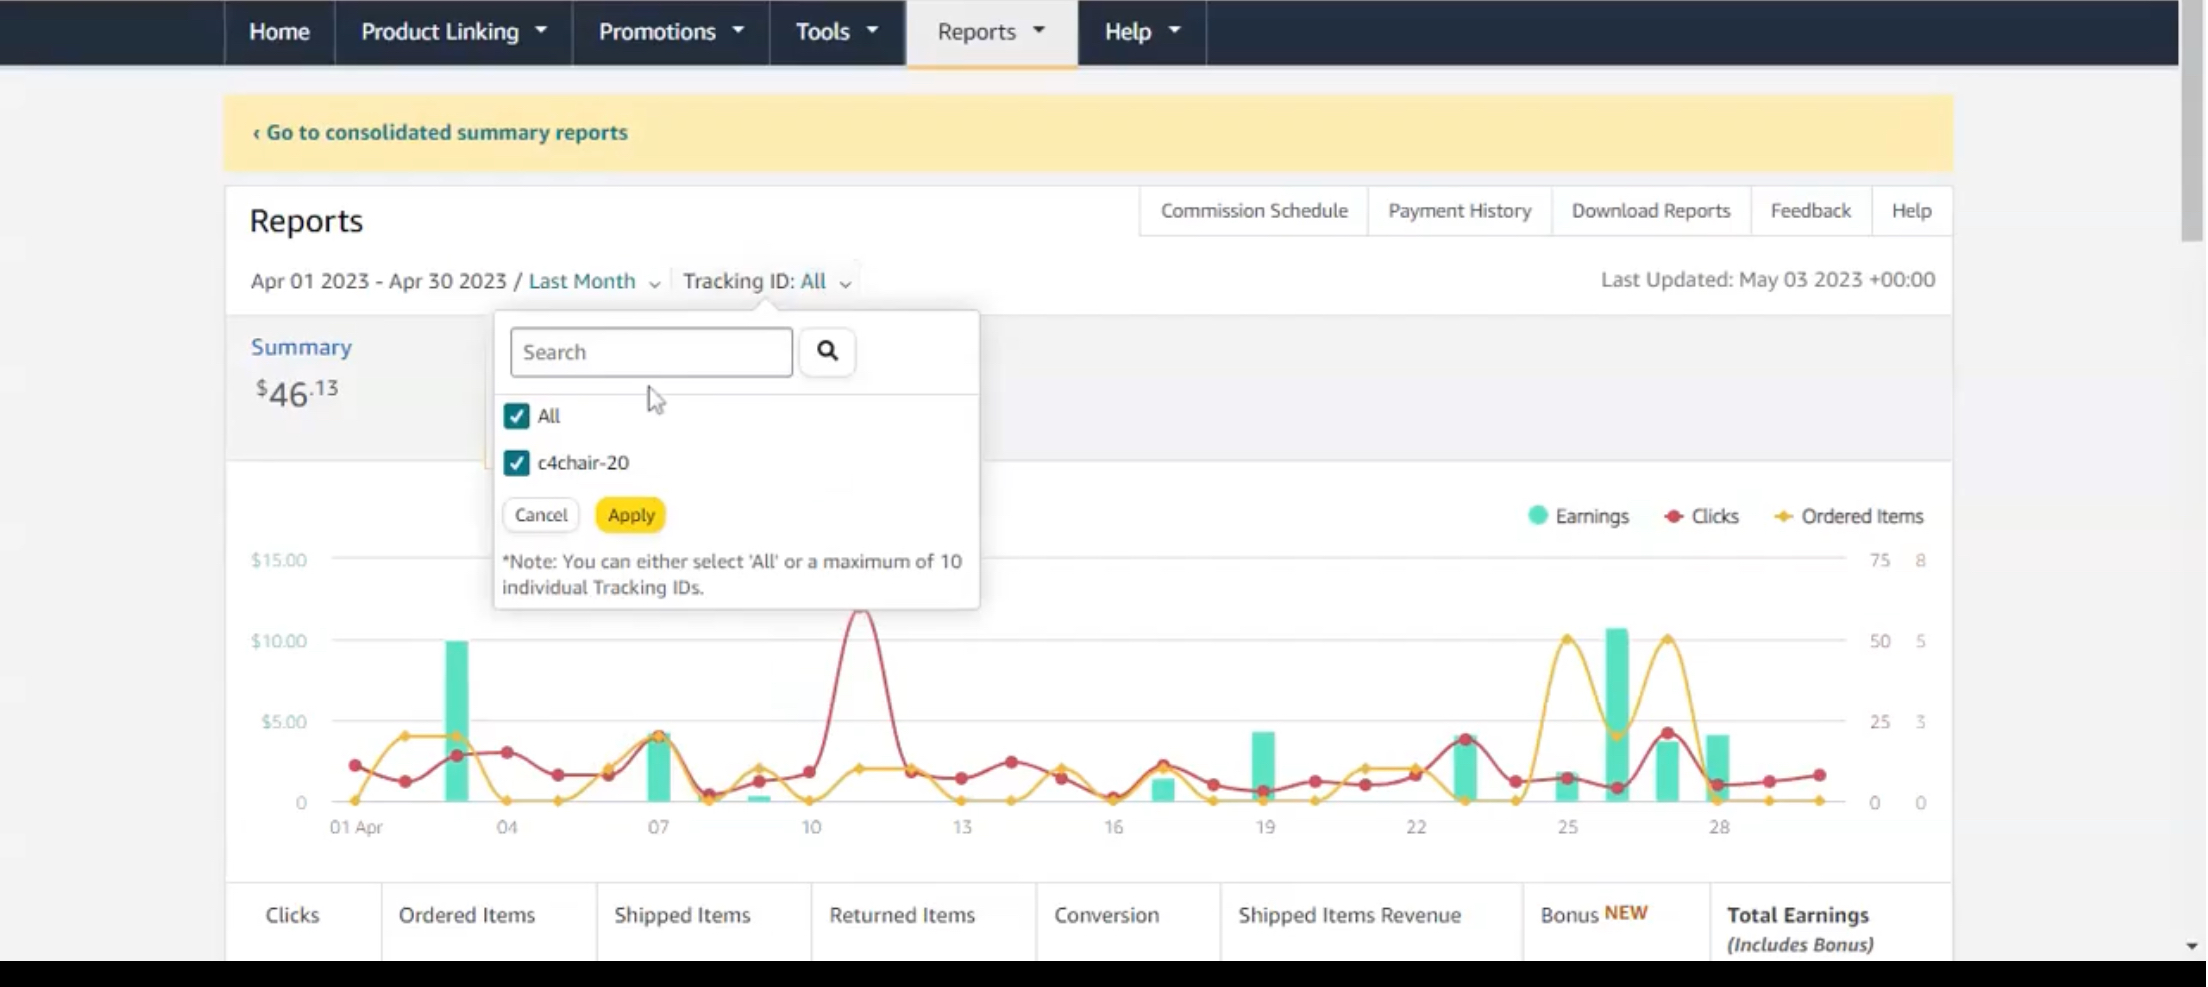Collapse the Tracking ID: All dropdown
This screenshot has width=2208, height=987.
point(767,281)
